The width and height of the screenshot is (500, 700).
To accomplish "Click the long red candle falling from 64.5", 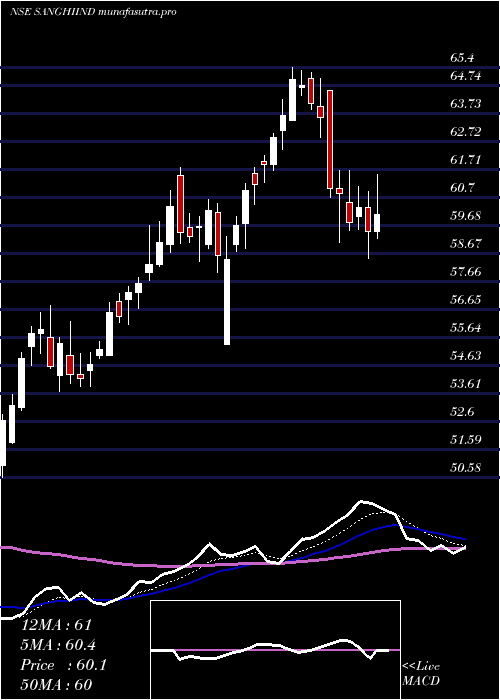I will [x=330, y=139].
